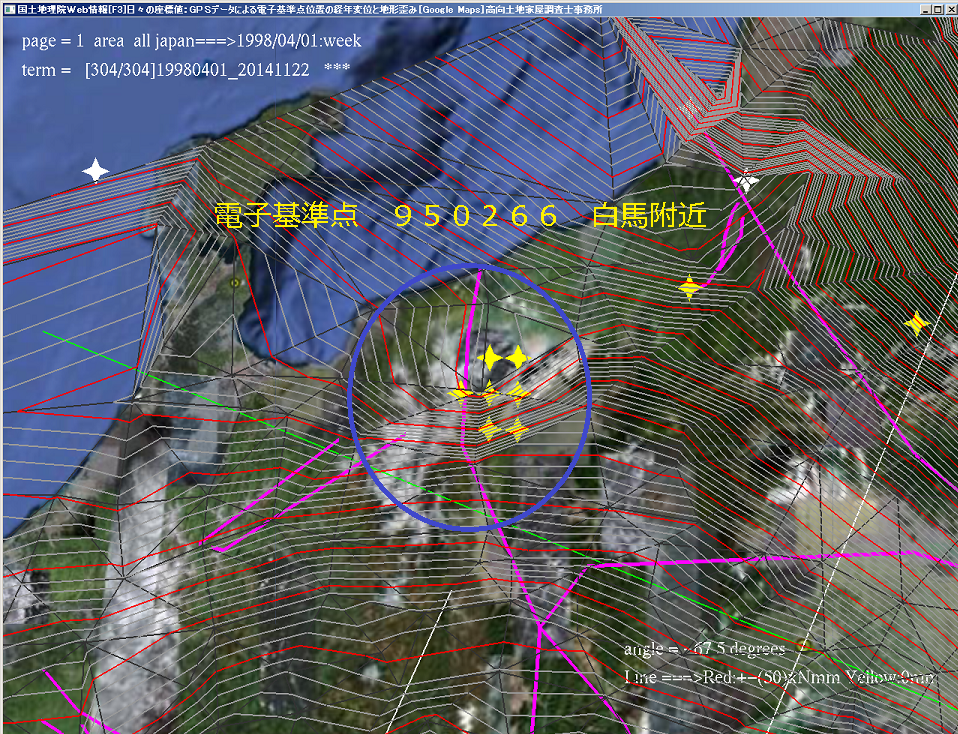
Task: Select the yellow station marker at far right
Action: (x=915, y=323)
